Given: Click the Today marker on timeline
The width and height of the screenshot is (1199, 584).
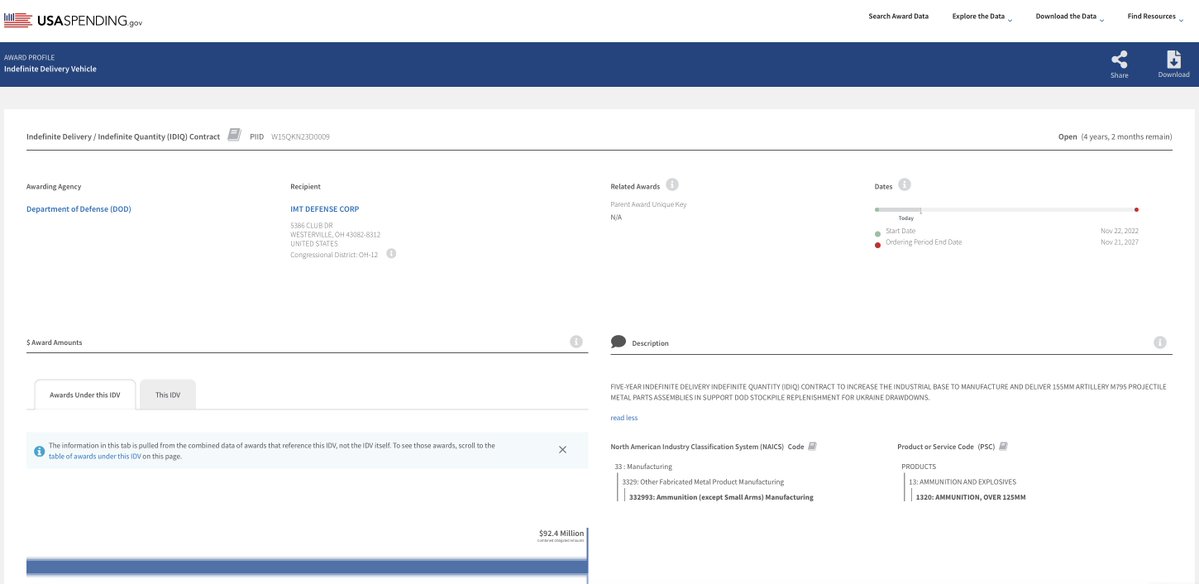Looking at the screenshot, I should pyautogui.click(x=906, y=218).
